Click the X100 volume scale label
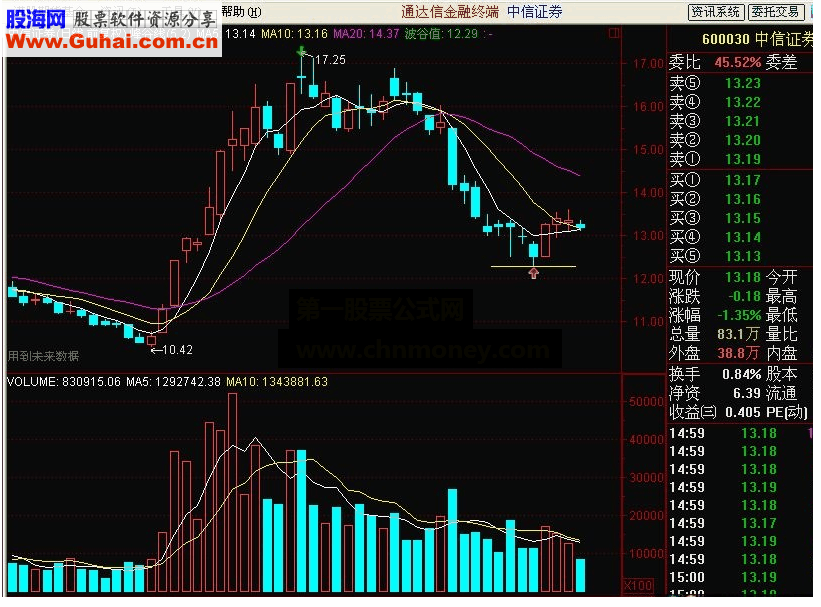821x607 pixels. click(x=638, y=586)
